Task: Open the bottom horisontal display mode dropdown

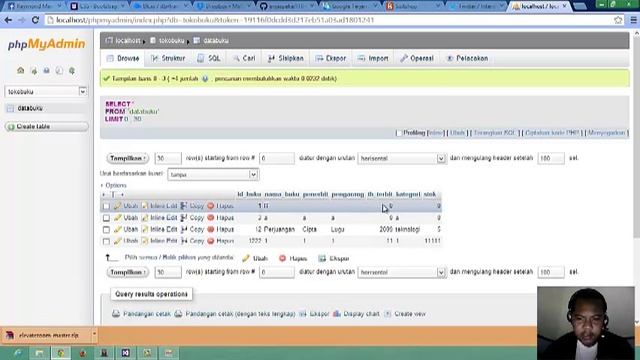Action: click(402, 272)
